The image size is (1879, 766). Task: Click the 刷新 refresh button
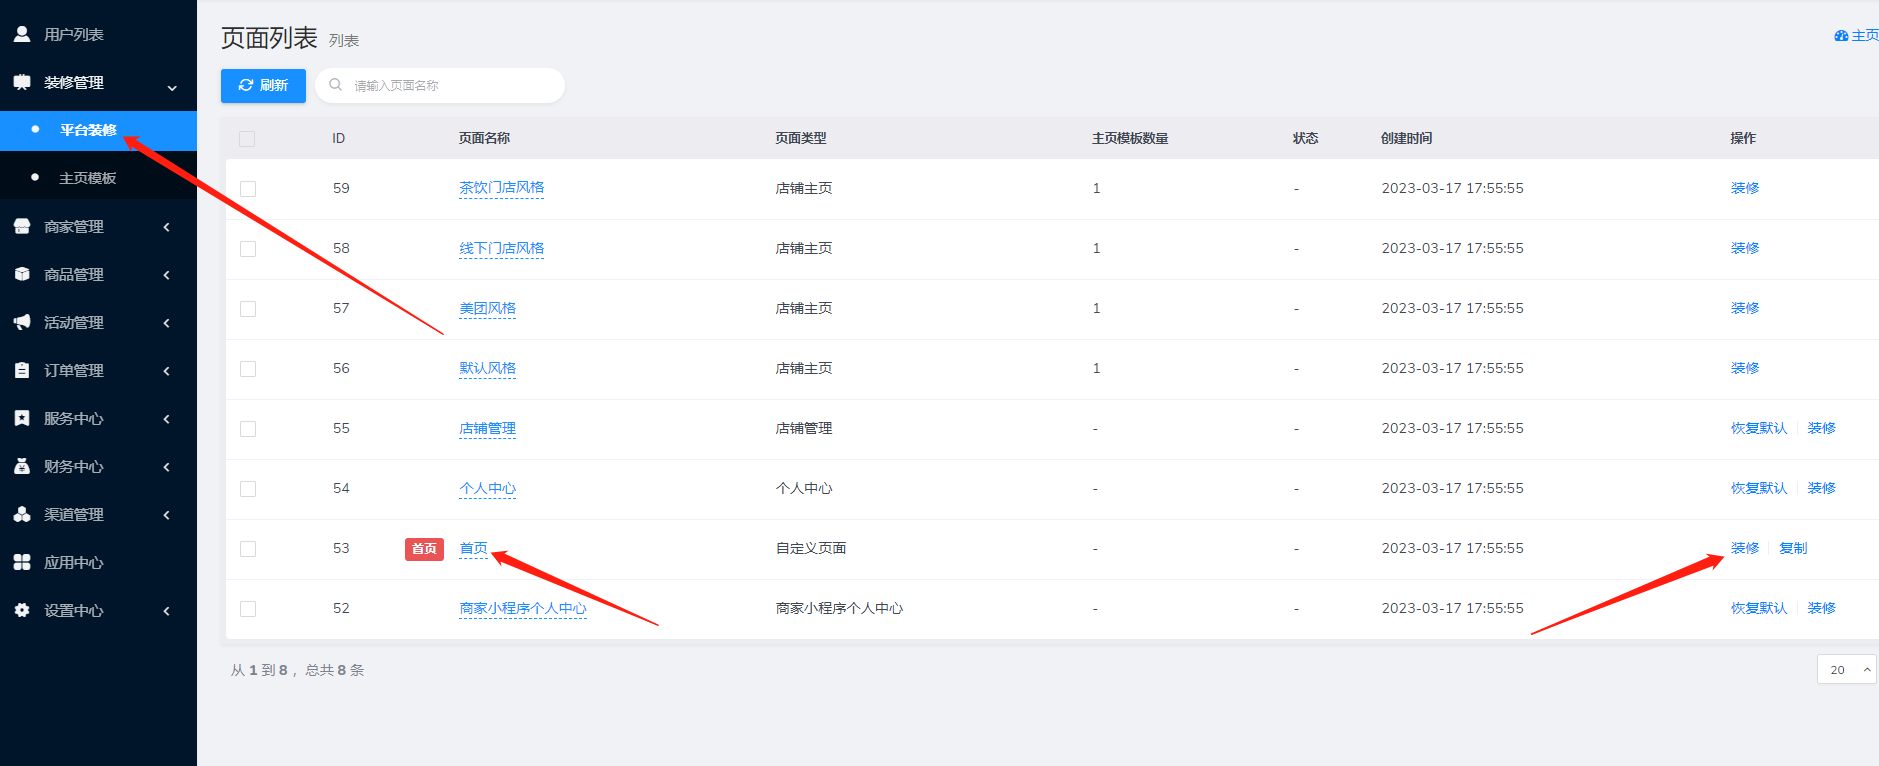tap(263, 85)
